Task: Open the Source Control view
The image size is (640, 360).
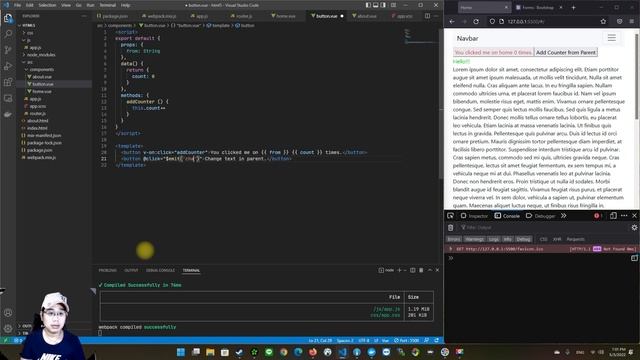Action: (x=8, y=50)
